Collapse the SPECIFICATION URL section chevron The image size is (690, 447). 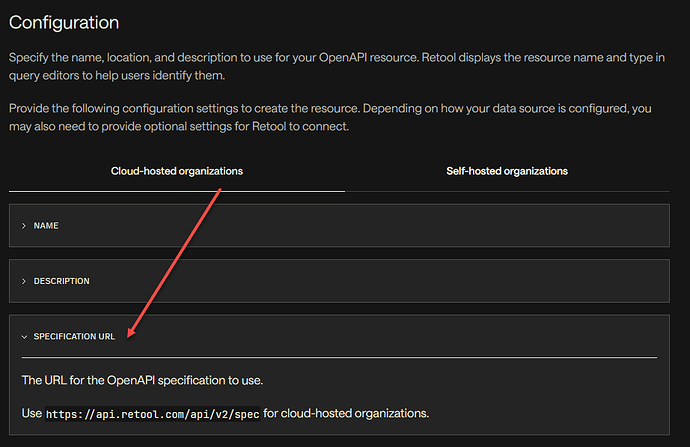pyautogui.click(x=24, y=337)
